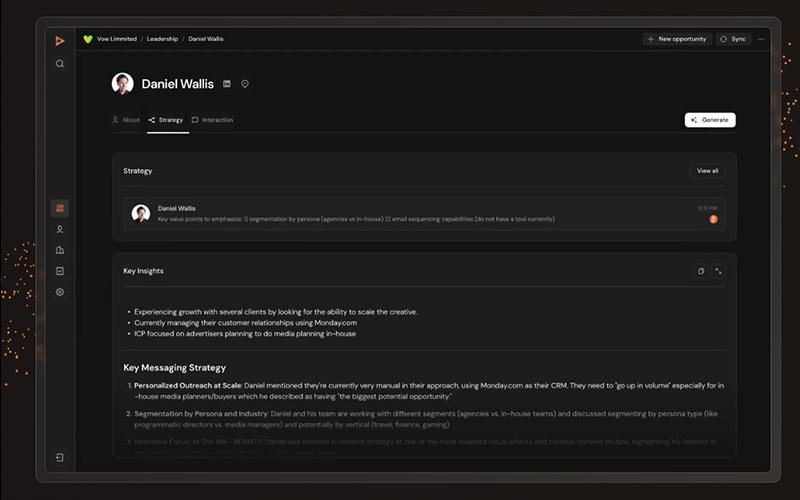Select the Strategy tab
The image size is (800, 500).
(x=166, y=120)
